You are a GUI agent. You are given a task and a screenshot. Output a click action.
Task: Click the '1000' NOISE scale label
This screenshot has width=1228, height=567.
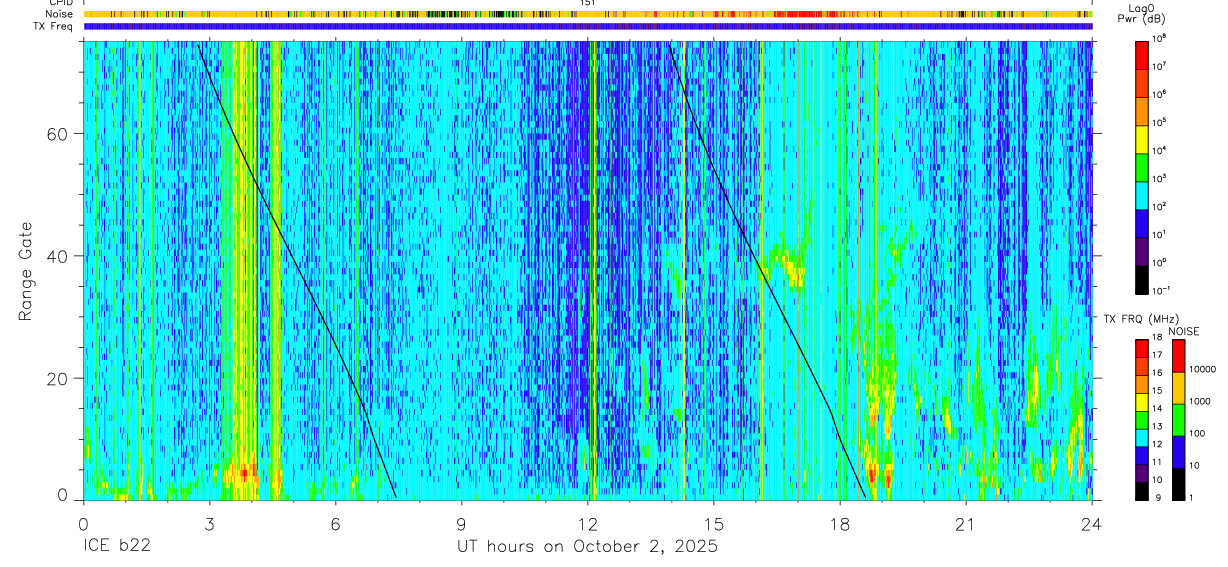pyautogui.click(x=1201, y=402)
